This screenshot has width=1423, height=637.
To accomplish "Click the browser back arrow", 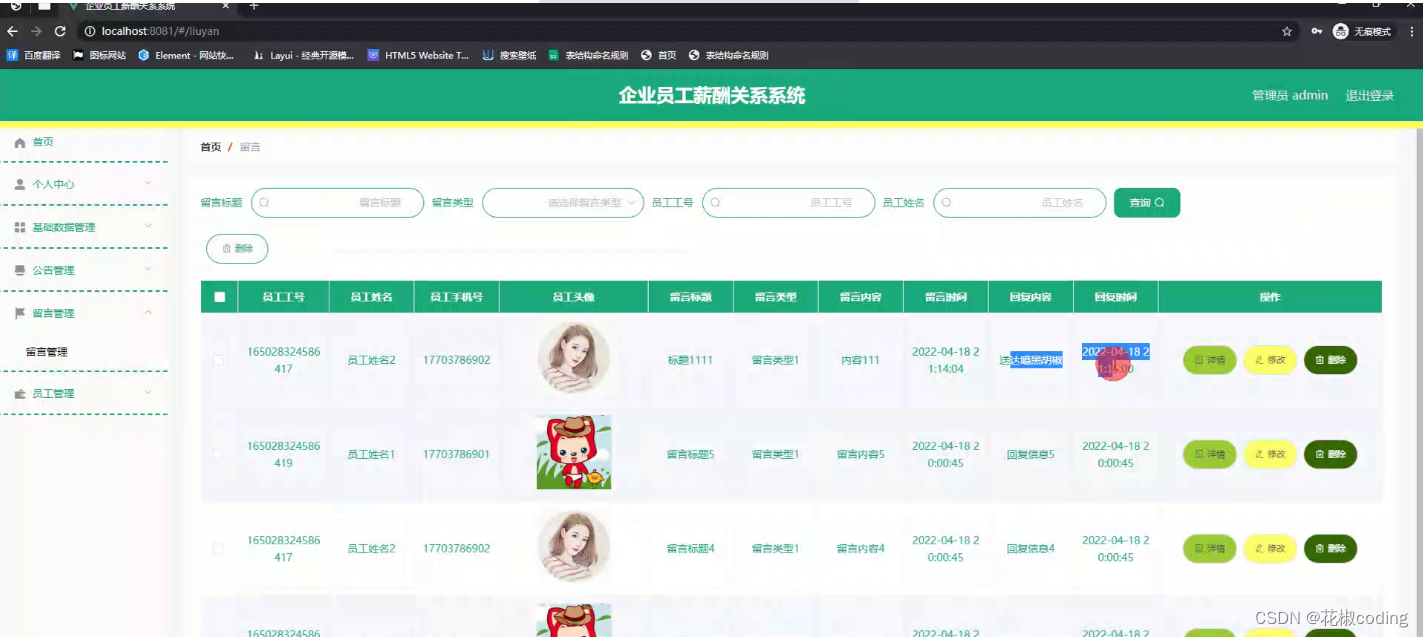I will click(x=12, y=31).
